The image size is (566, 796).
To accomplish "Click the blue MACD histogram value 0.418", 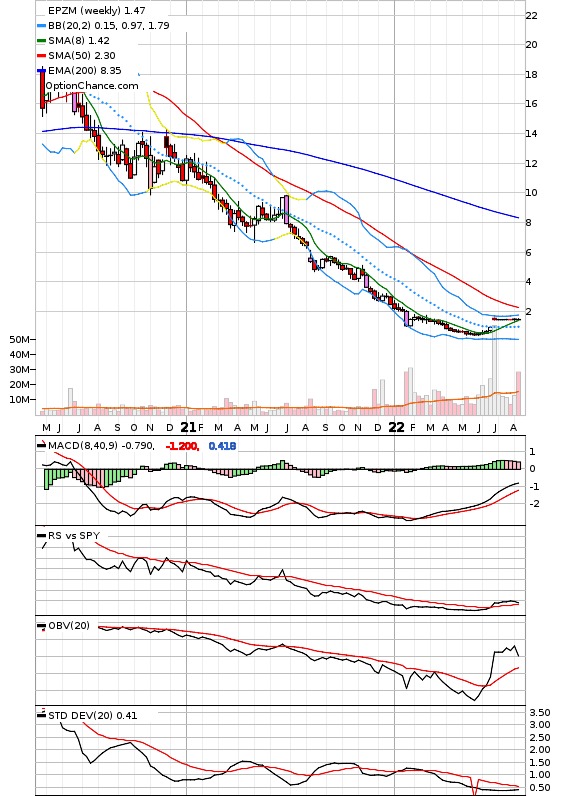I will tap(222, 446).
